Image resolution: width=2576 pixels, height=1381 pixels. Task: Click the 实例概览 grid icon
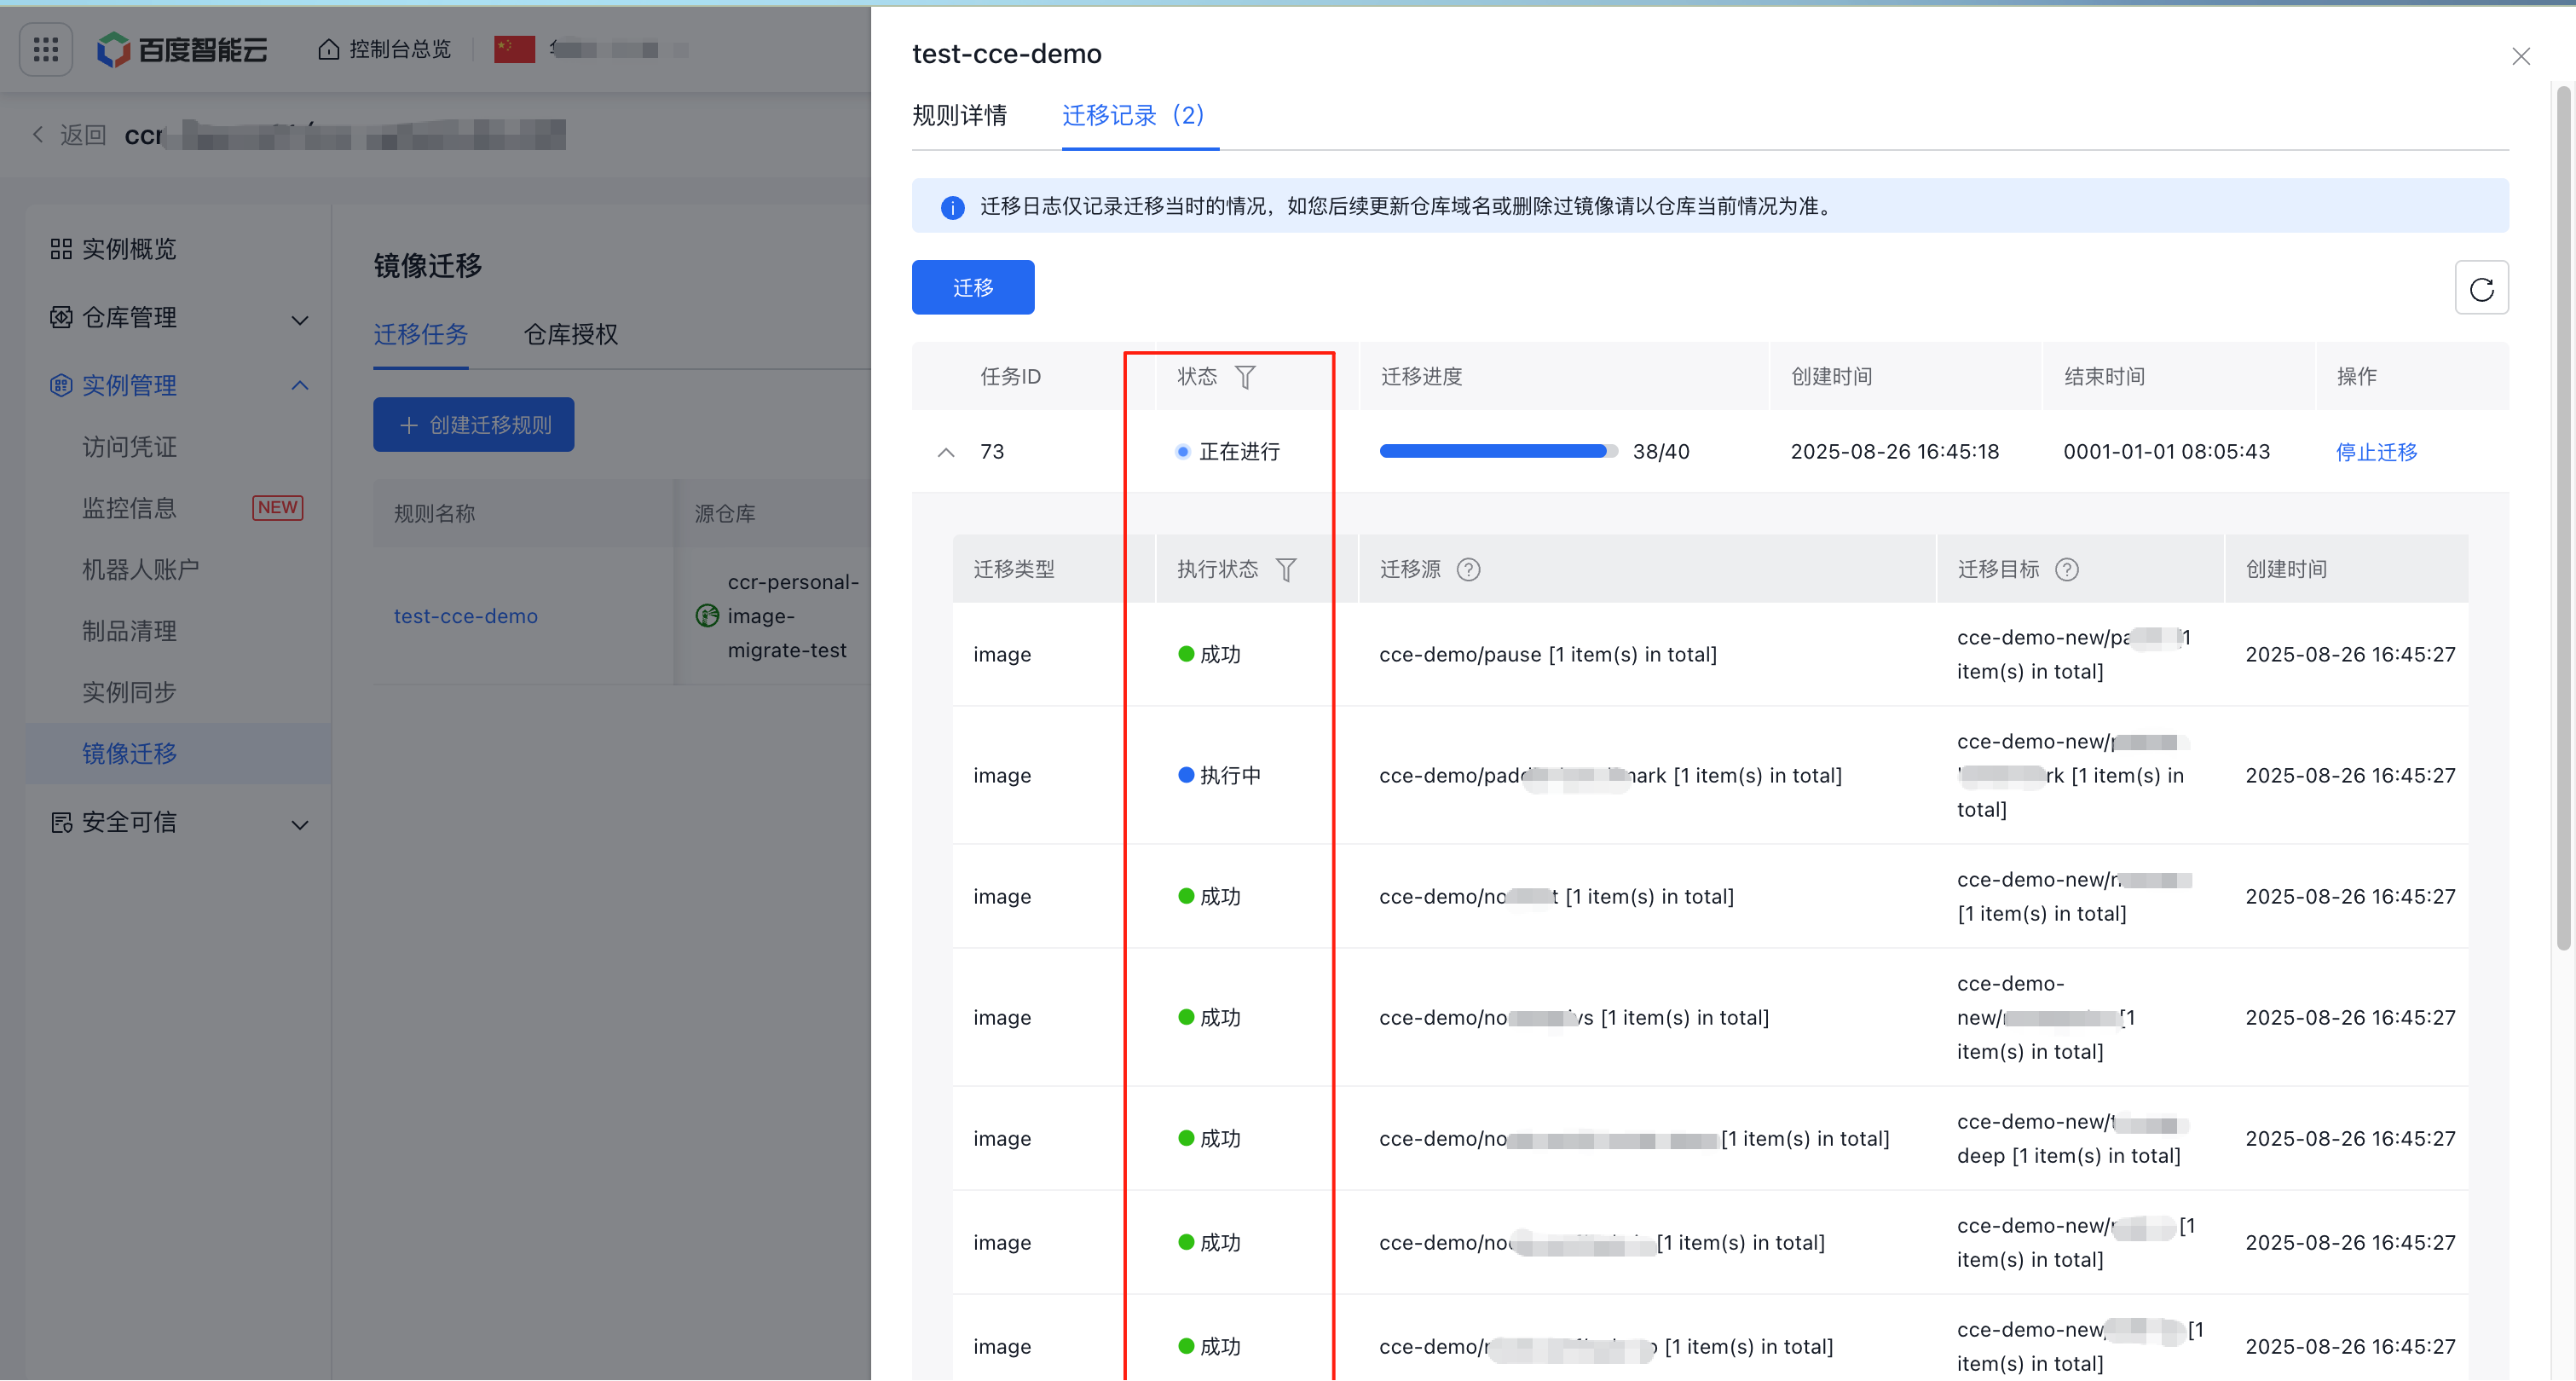(x=61, y=249)
